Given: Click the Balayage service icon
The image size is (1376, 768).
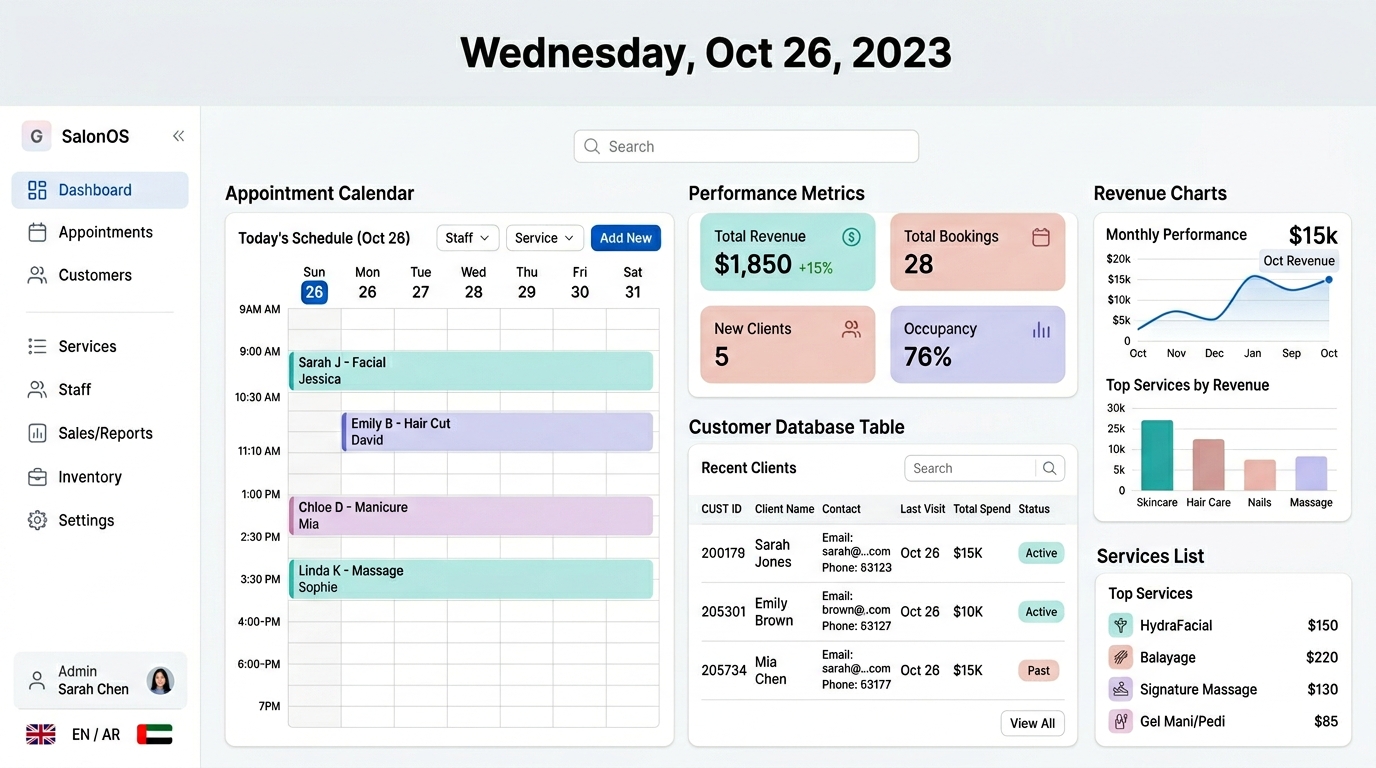Looking at the screenshot, I should click(x=1119, y=657).
